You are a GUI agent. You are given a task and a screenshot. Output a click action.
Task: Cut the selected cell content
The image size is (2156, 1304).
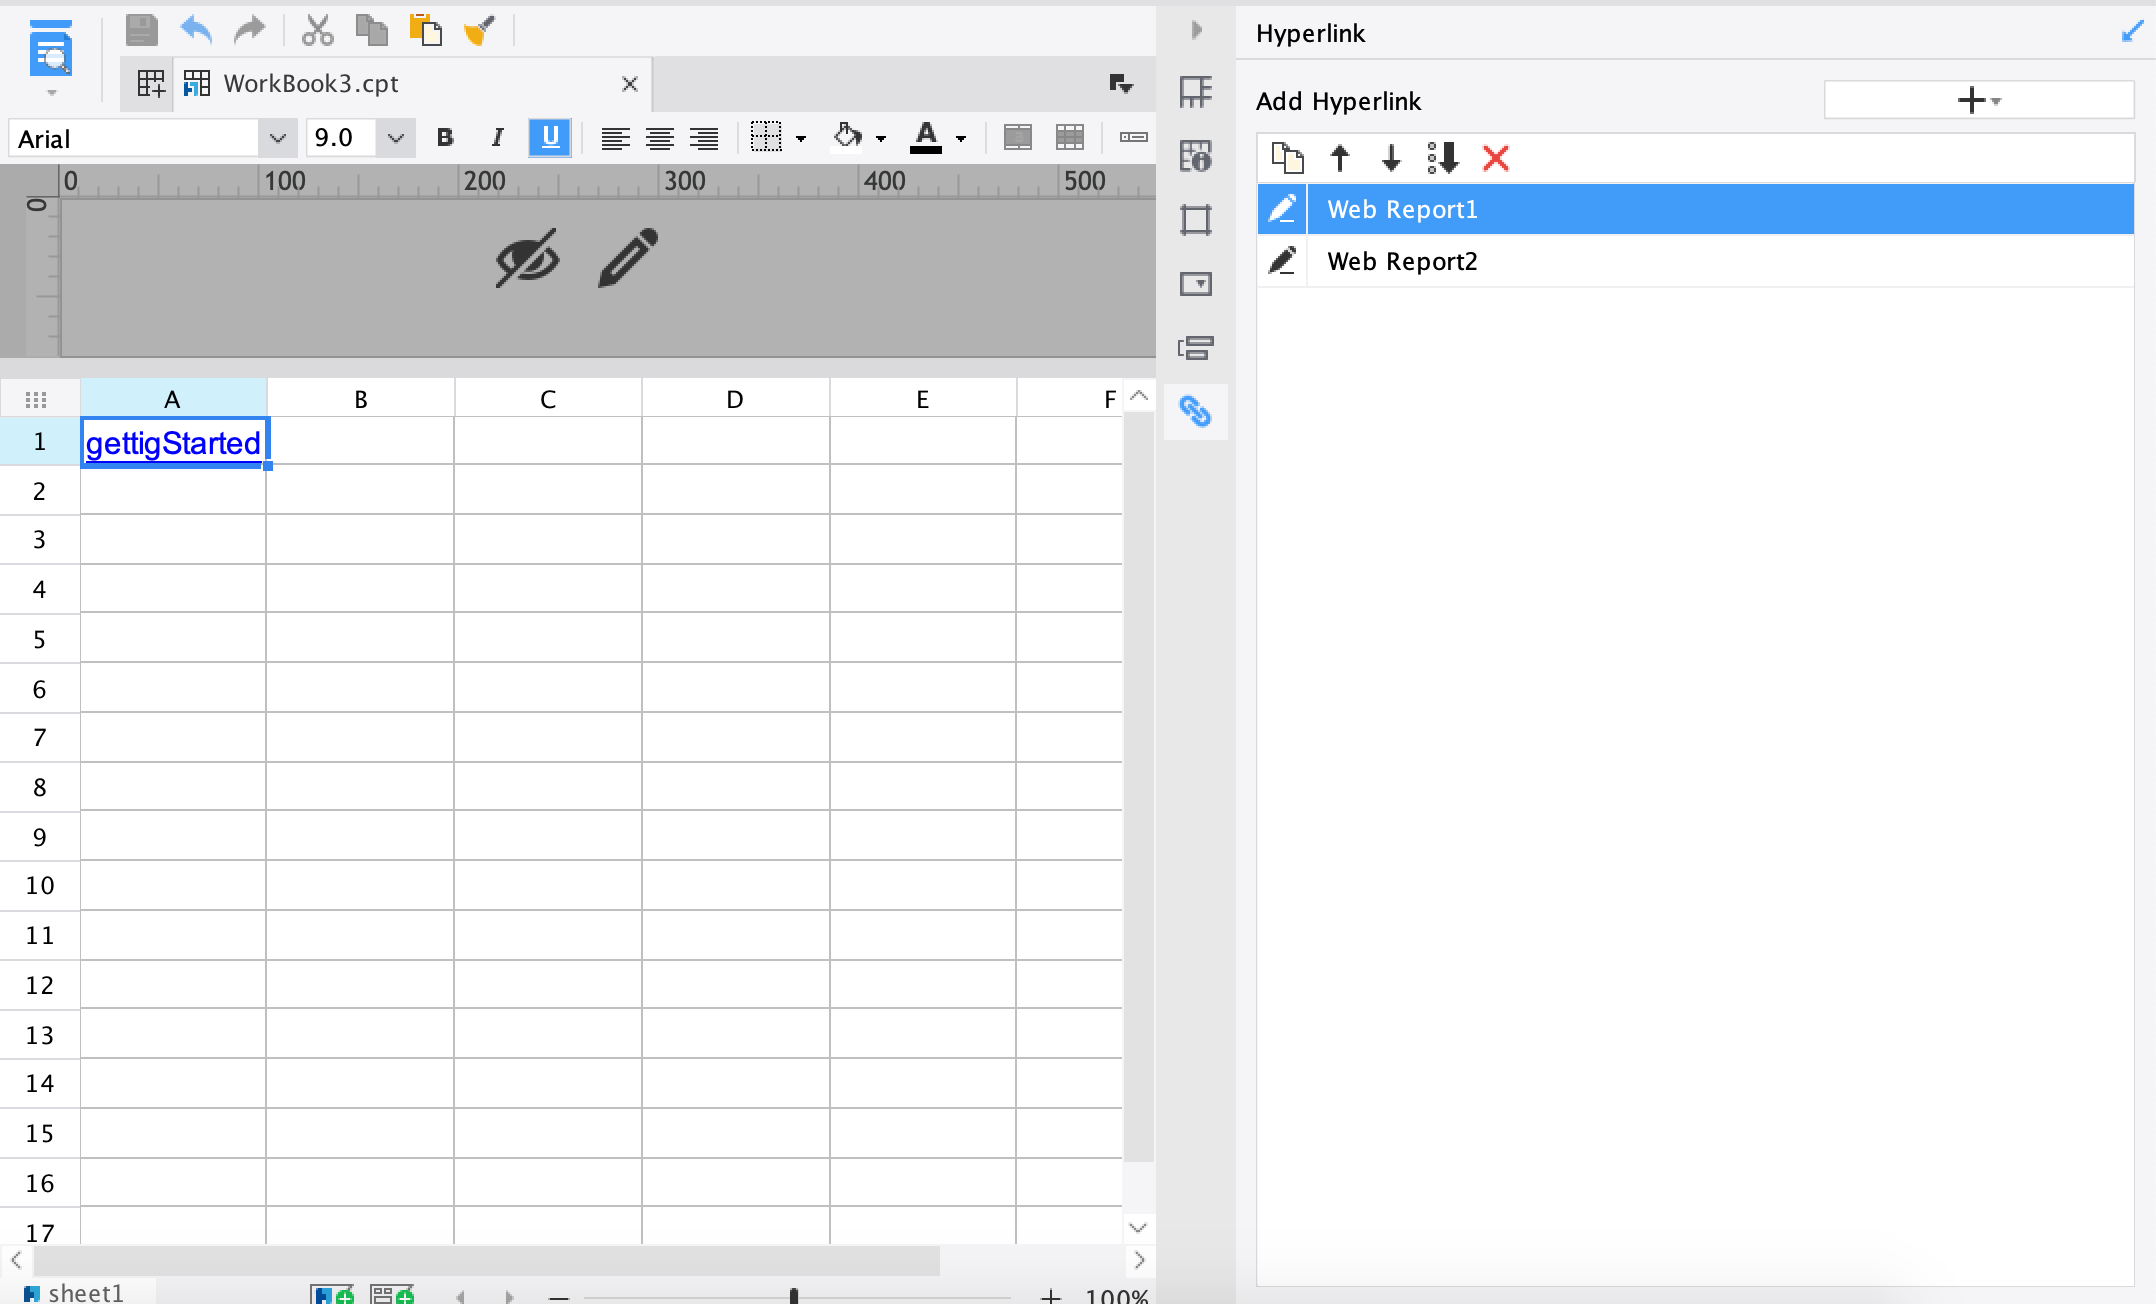tap(317, 31)
